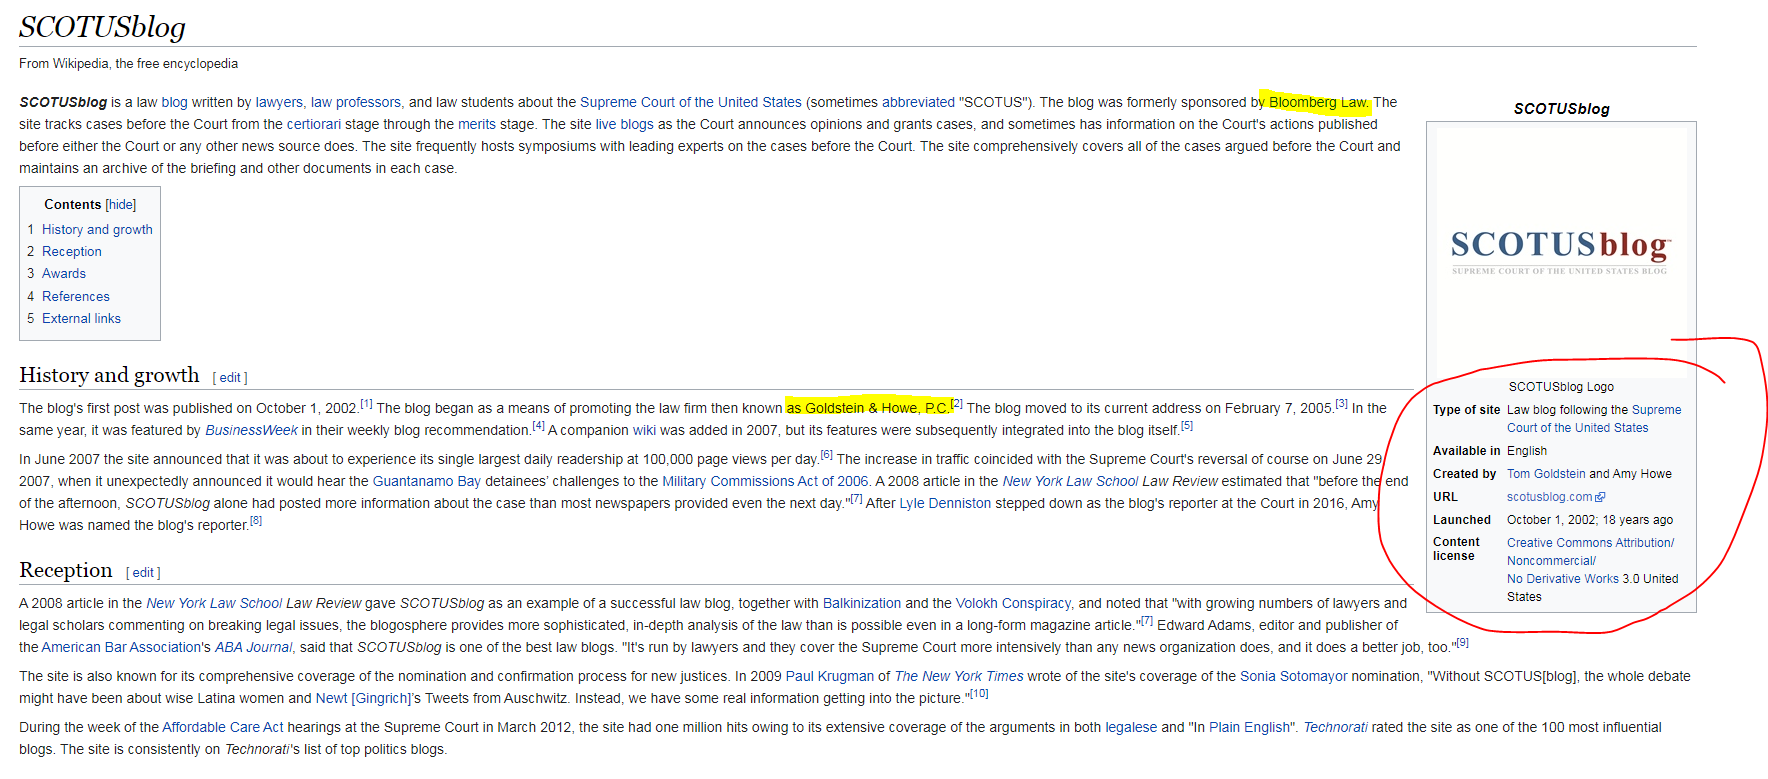Open citation reference 2 after Goldstein & Howe

pos(957,404)
